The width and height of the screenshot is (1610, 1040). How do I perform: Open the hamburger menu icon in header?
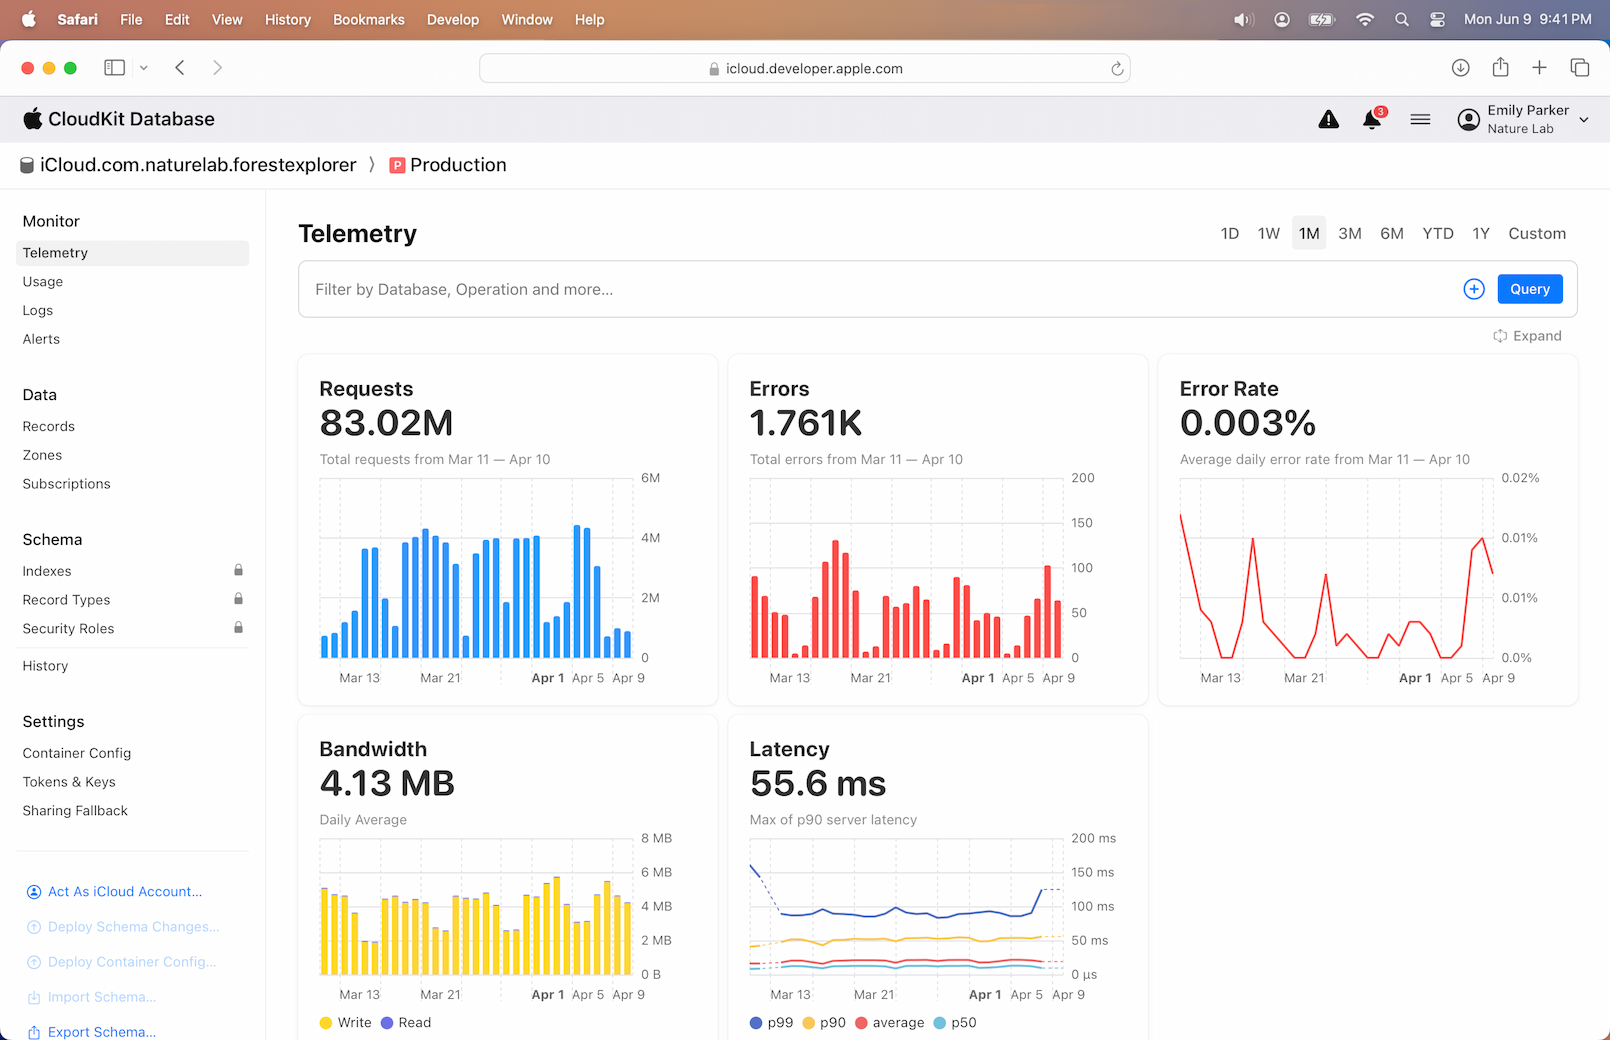tap(1420, 120)
